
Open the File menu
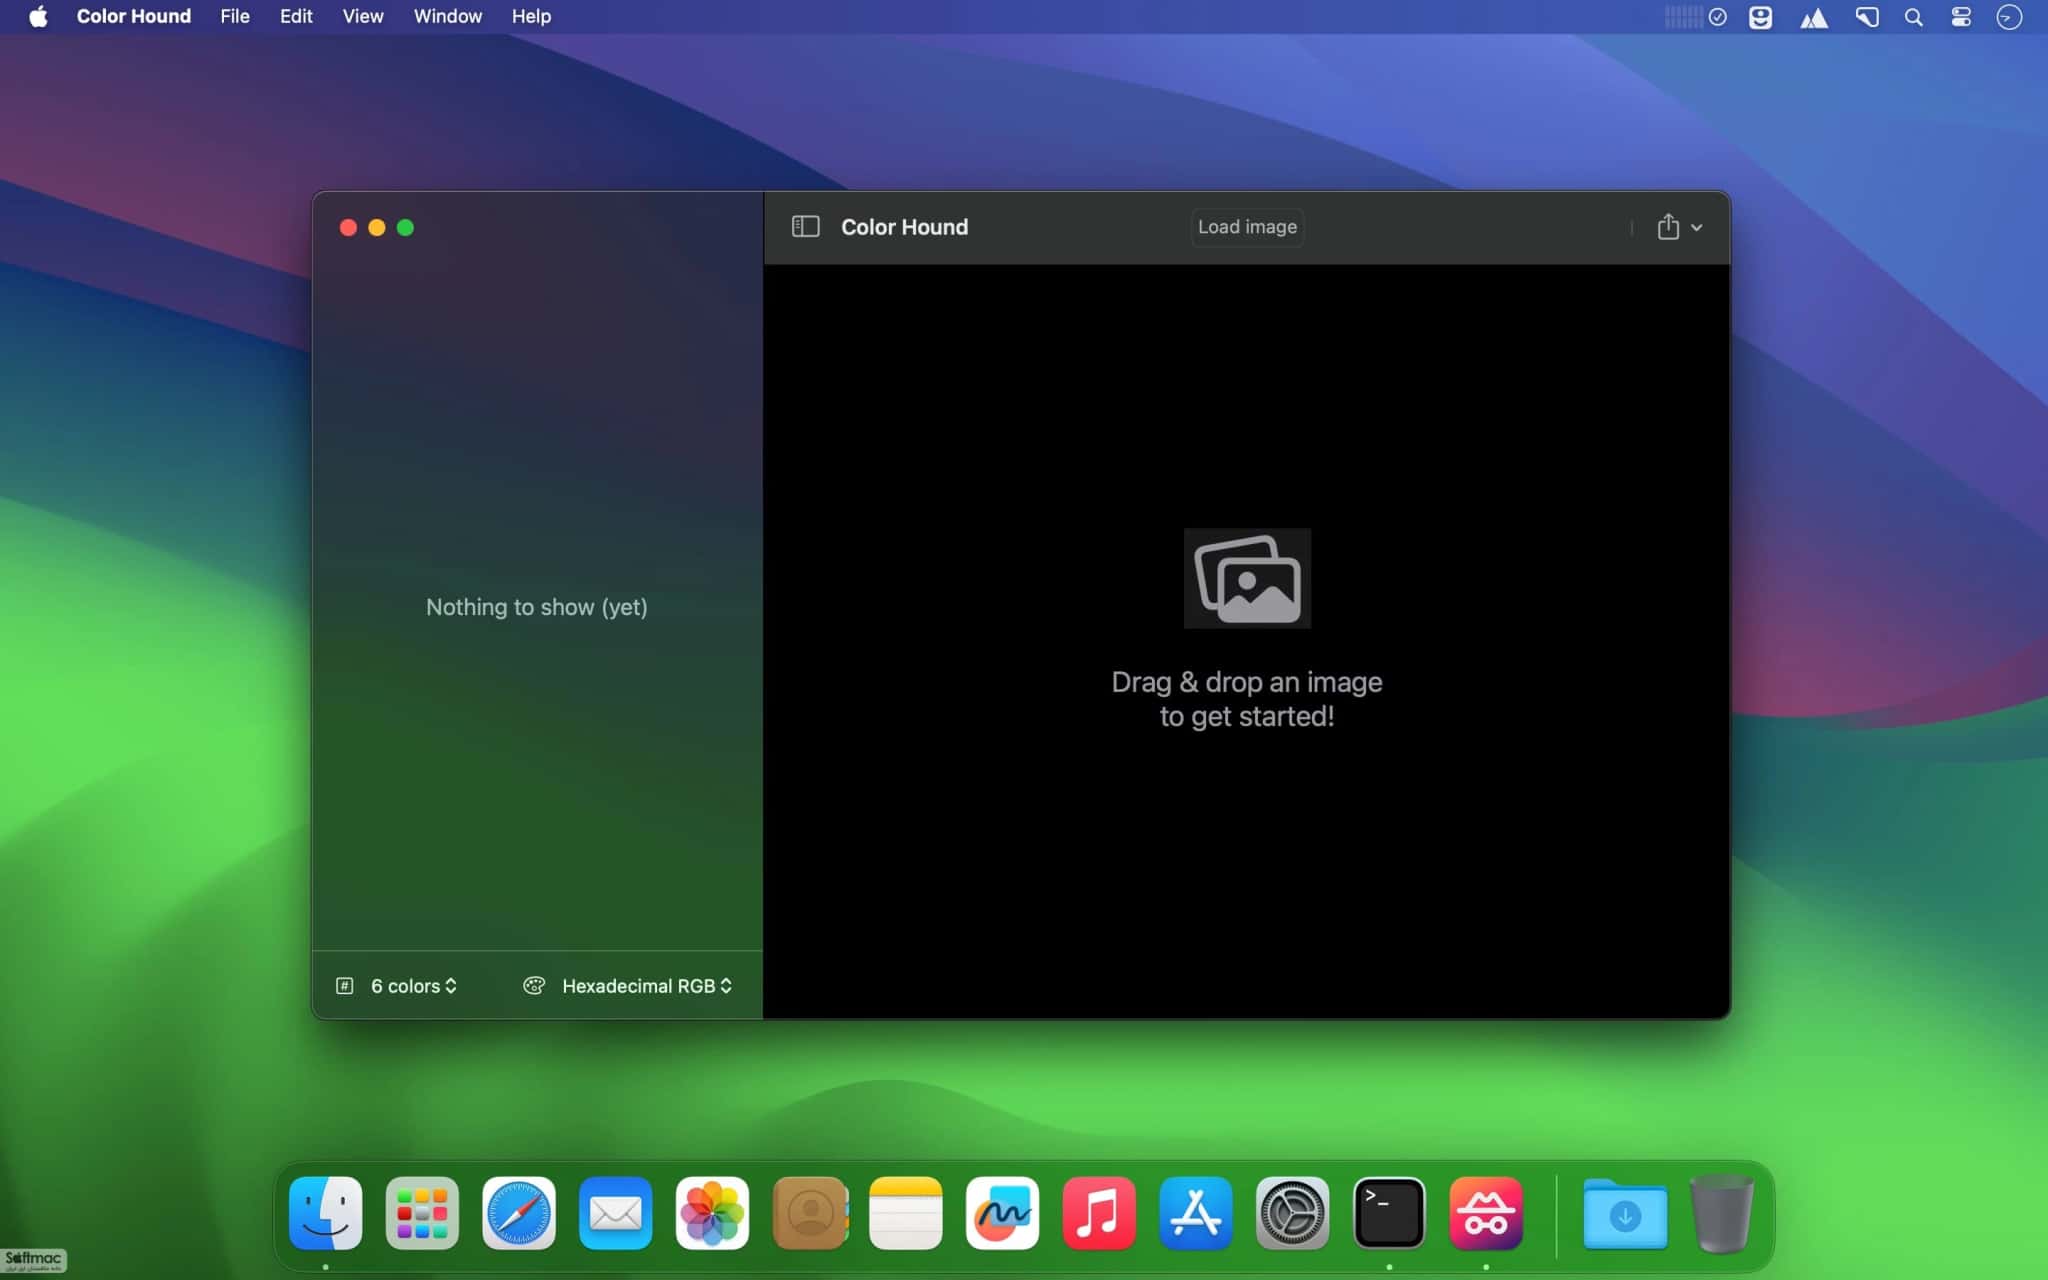pyautogui.click(x=235, y=16)
